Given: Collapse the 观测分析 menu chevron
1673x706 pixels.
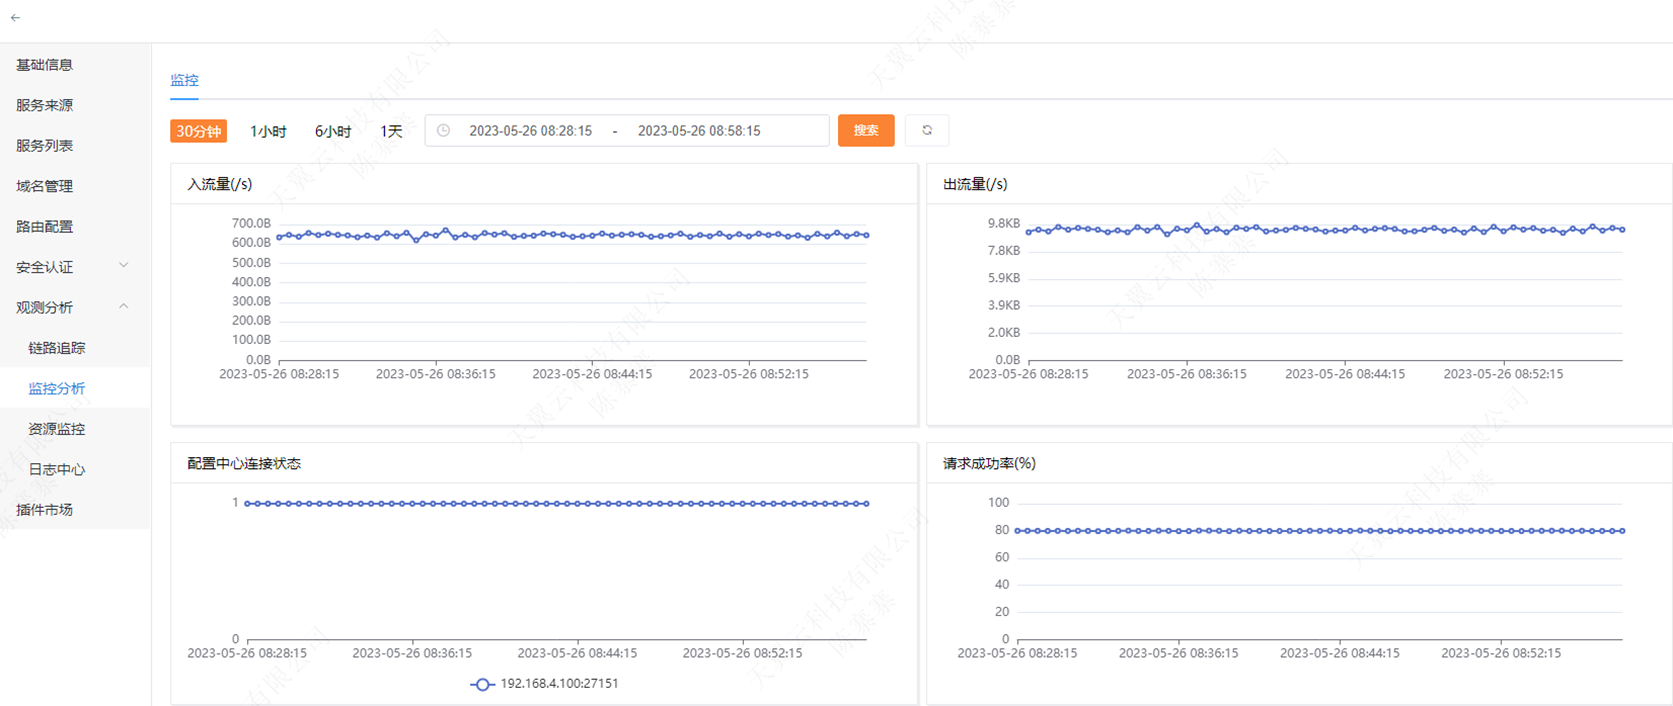Looking at the screenshot, I should [124, 307].
